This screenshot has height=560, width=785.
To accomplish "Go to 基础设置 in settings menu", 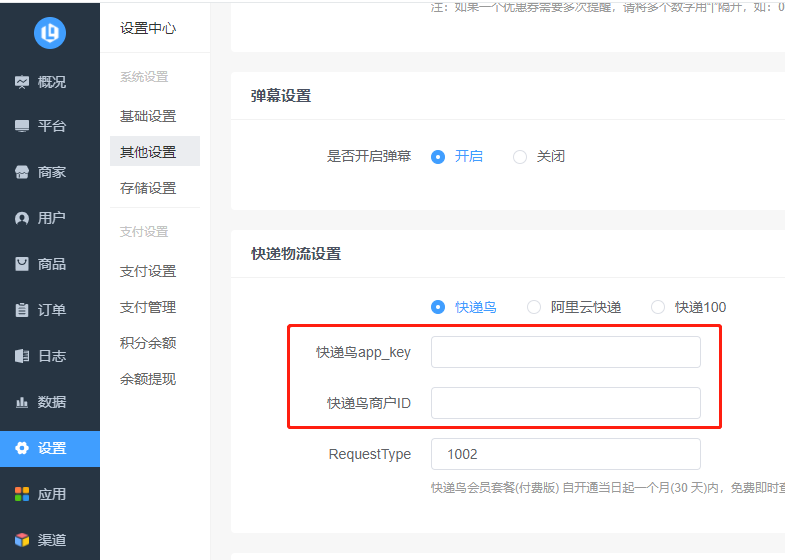I will [148, 116].
